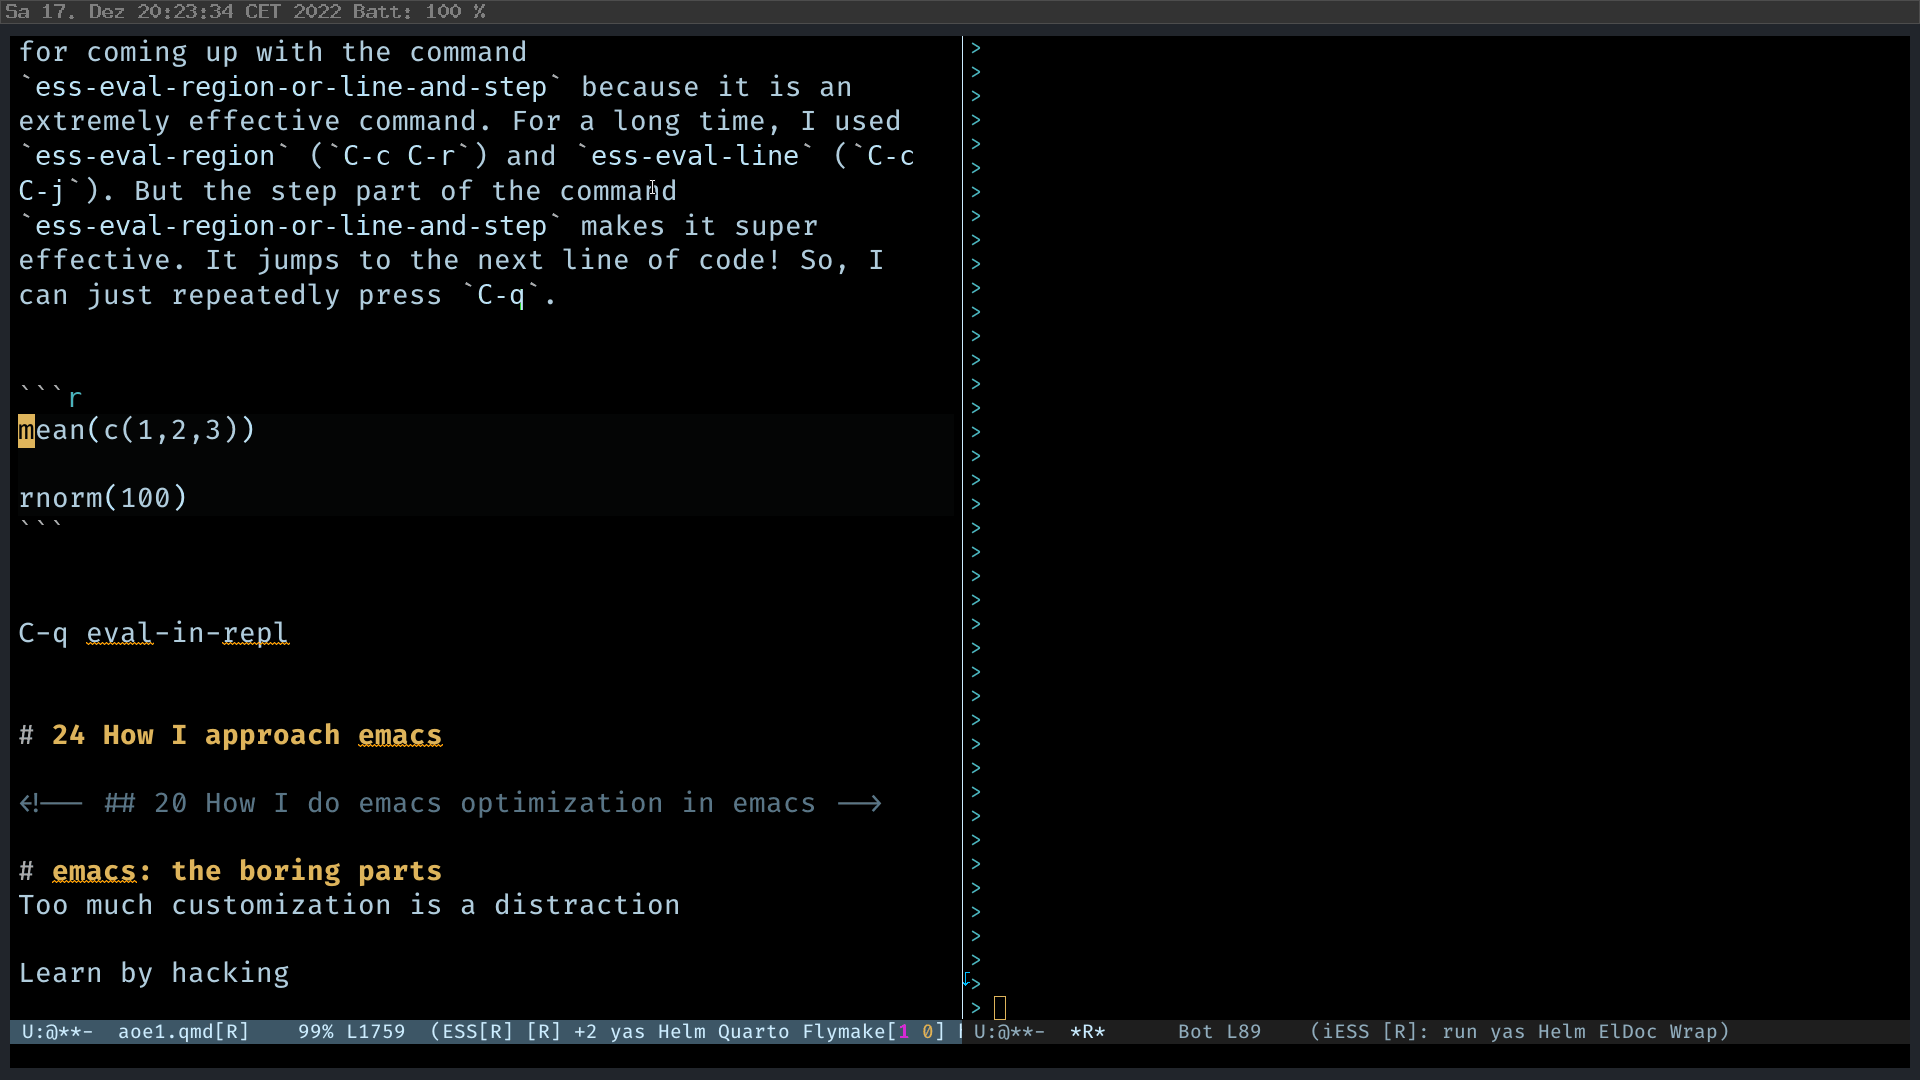Viewport: 1920px width, 1080px height.
Task: Click the Helm indicator in left mode line
Action: (x=681, y=1031)
